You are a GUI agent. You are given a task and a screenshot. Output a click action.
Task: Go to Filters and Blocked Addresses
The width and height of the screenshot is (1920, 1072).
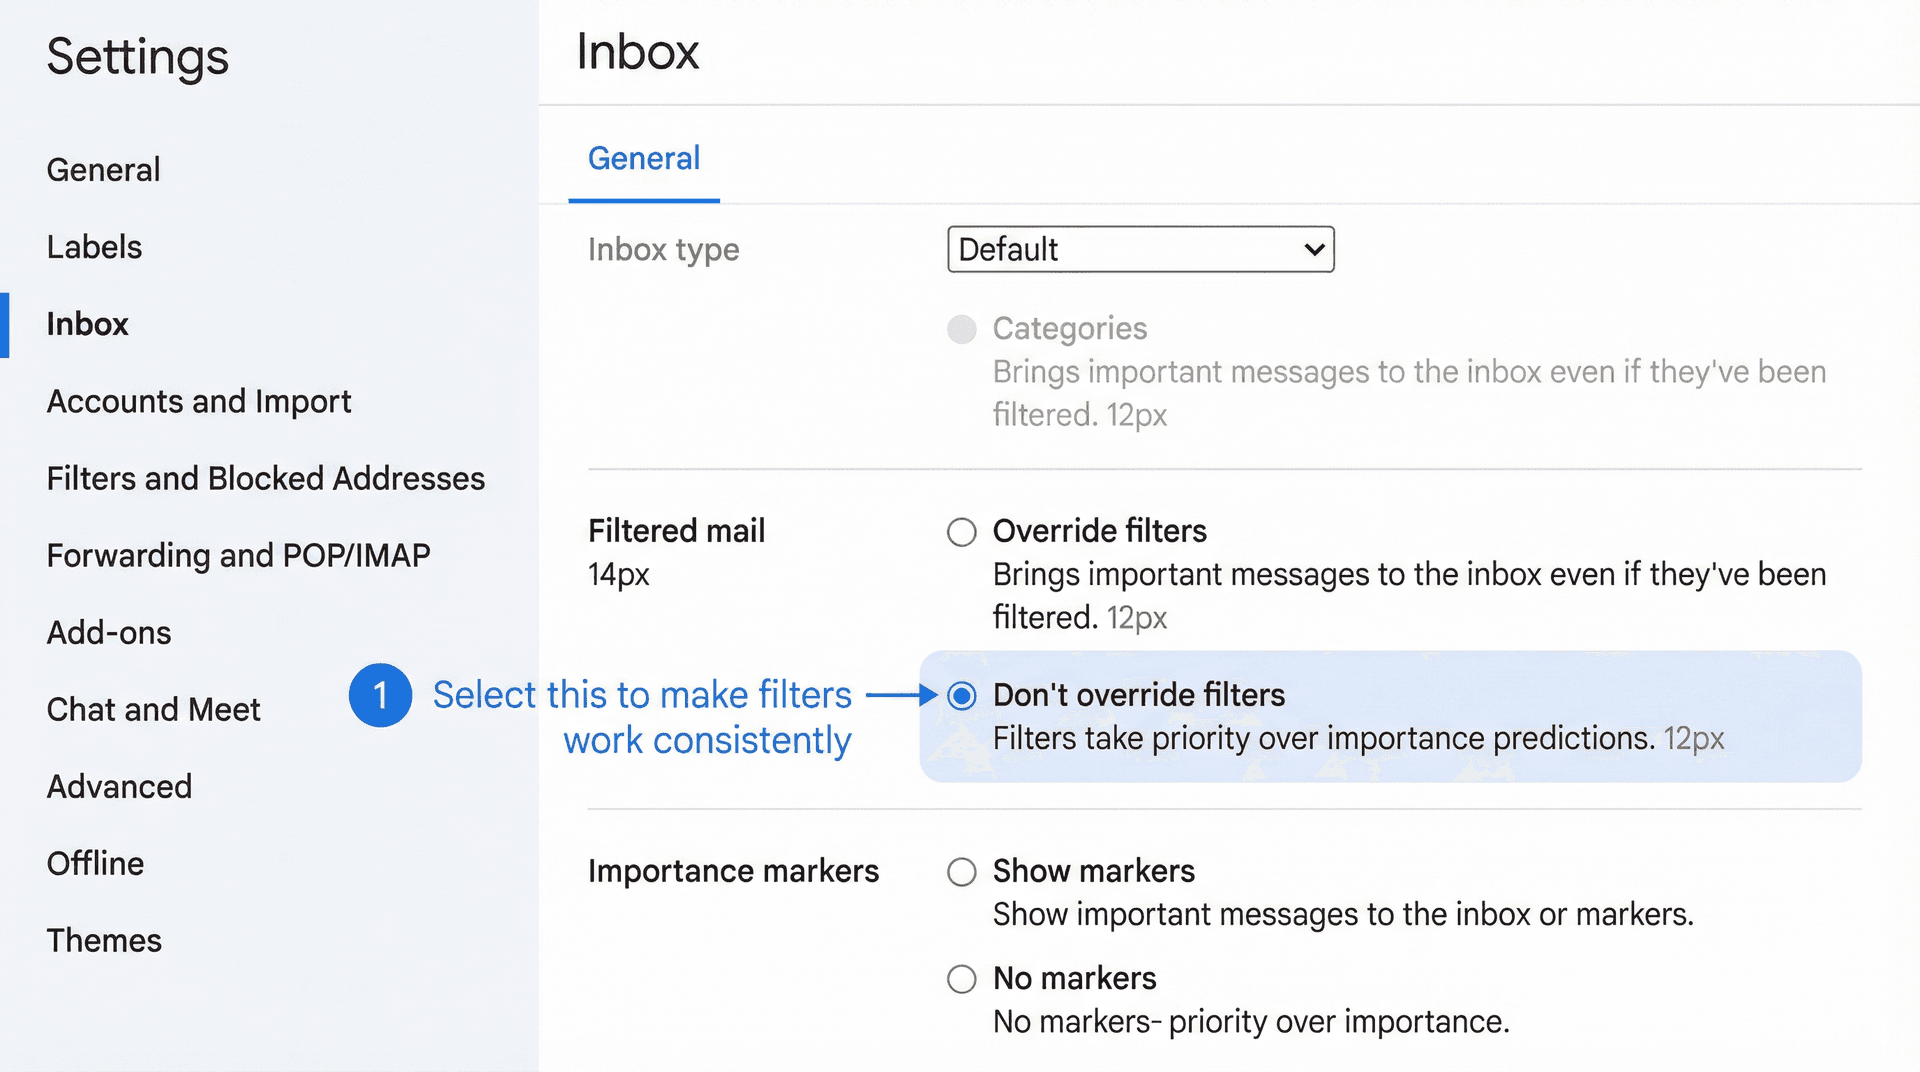point(265,478)
